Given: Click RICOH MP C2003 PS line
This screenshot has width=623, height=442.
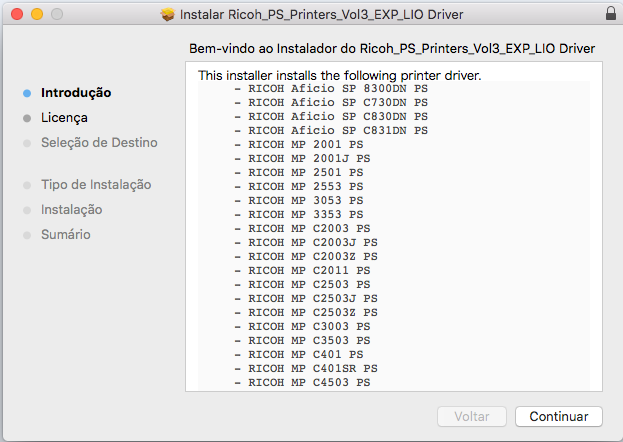Looking at the screenshot, I should click(302, 229).
